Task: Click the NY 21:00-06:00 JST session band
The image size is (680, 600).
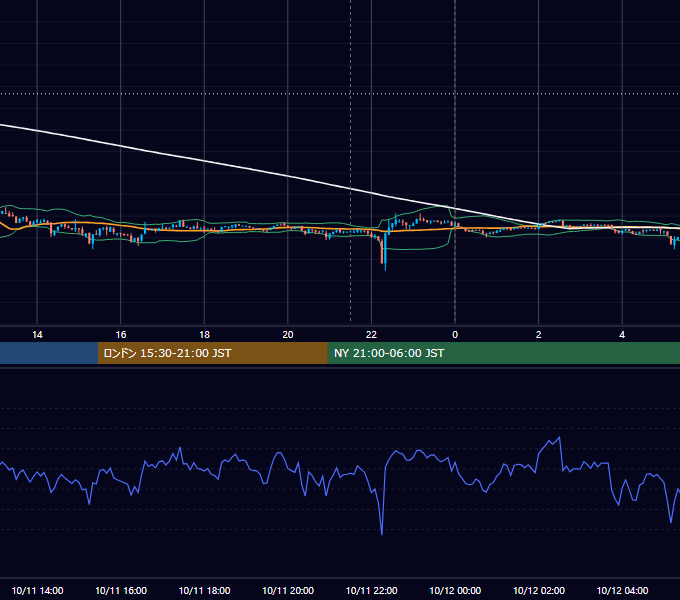Action: [x=503, y=353]
